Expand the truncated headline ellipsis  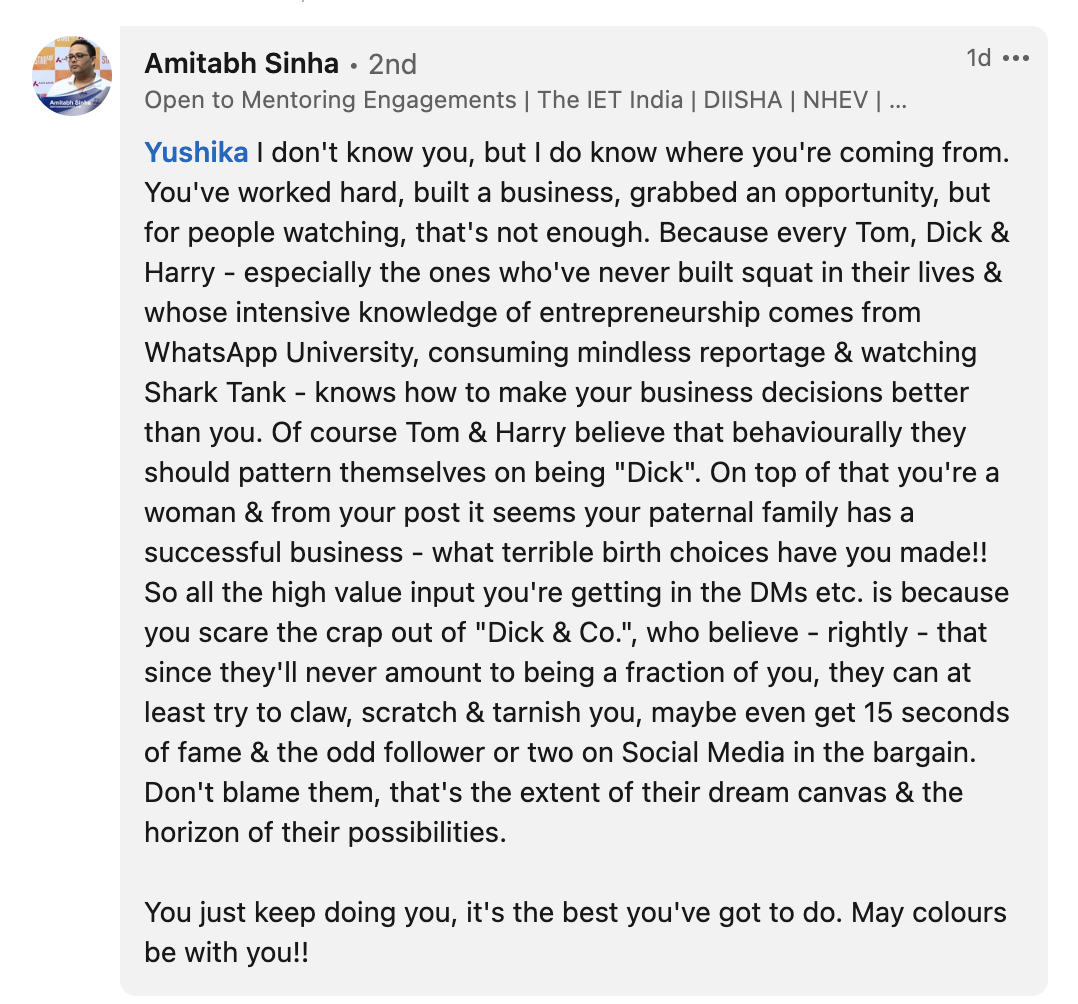coord(898,101)
